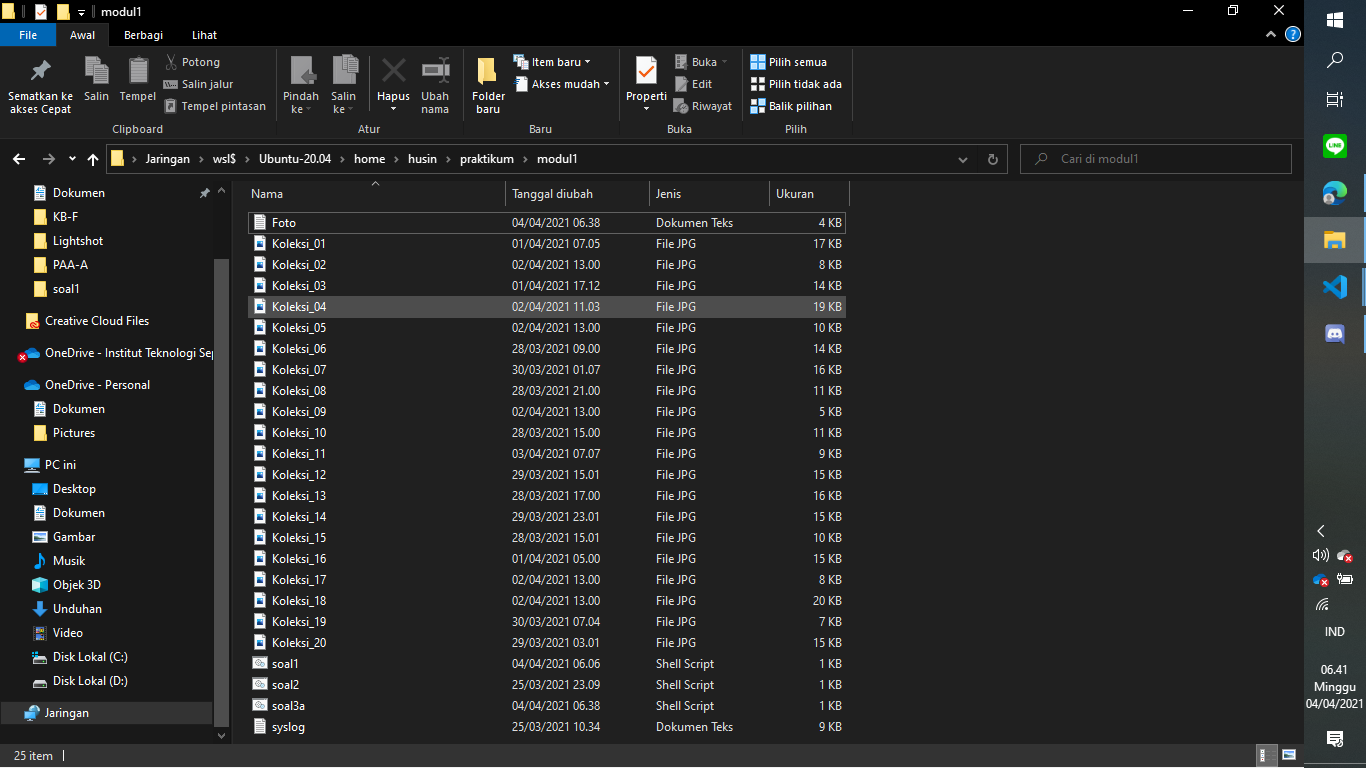
Task: Switch to the Lihat ribbon tab
Action: tap(204, 35)
